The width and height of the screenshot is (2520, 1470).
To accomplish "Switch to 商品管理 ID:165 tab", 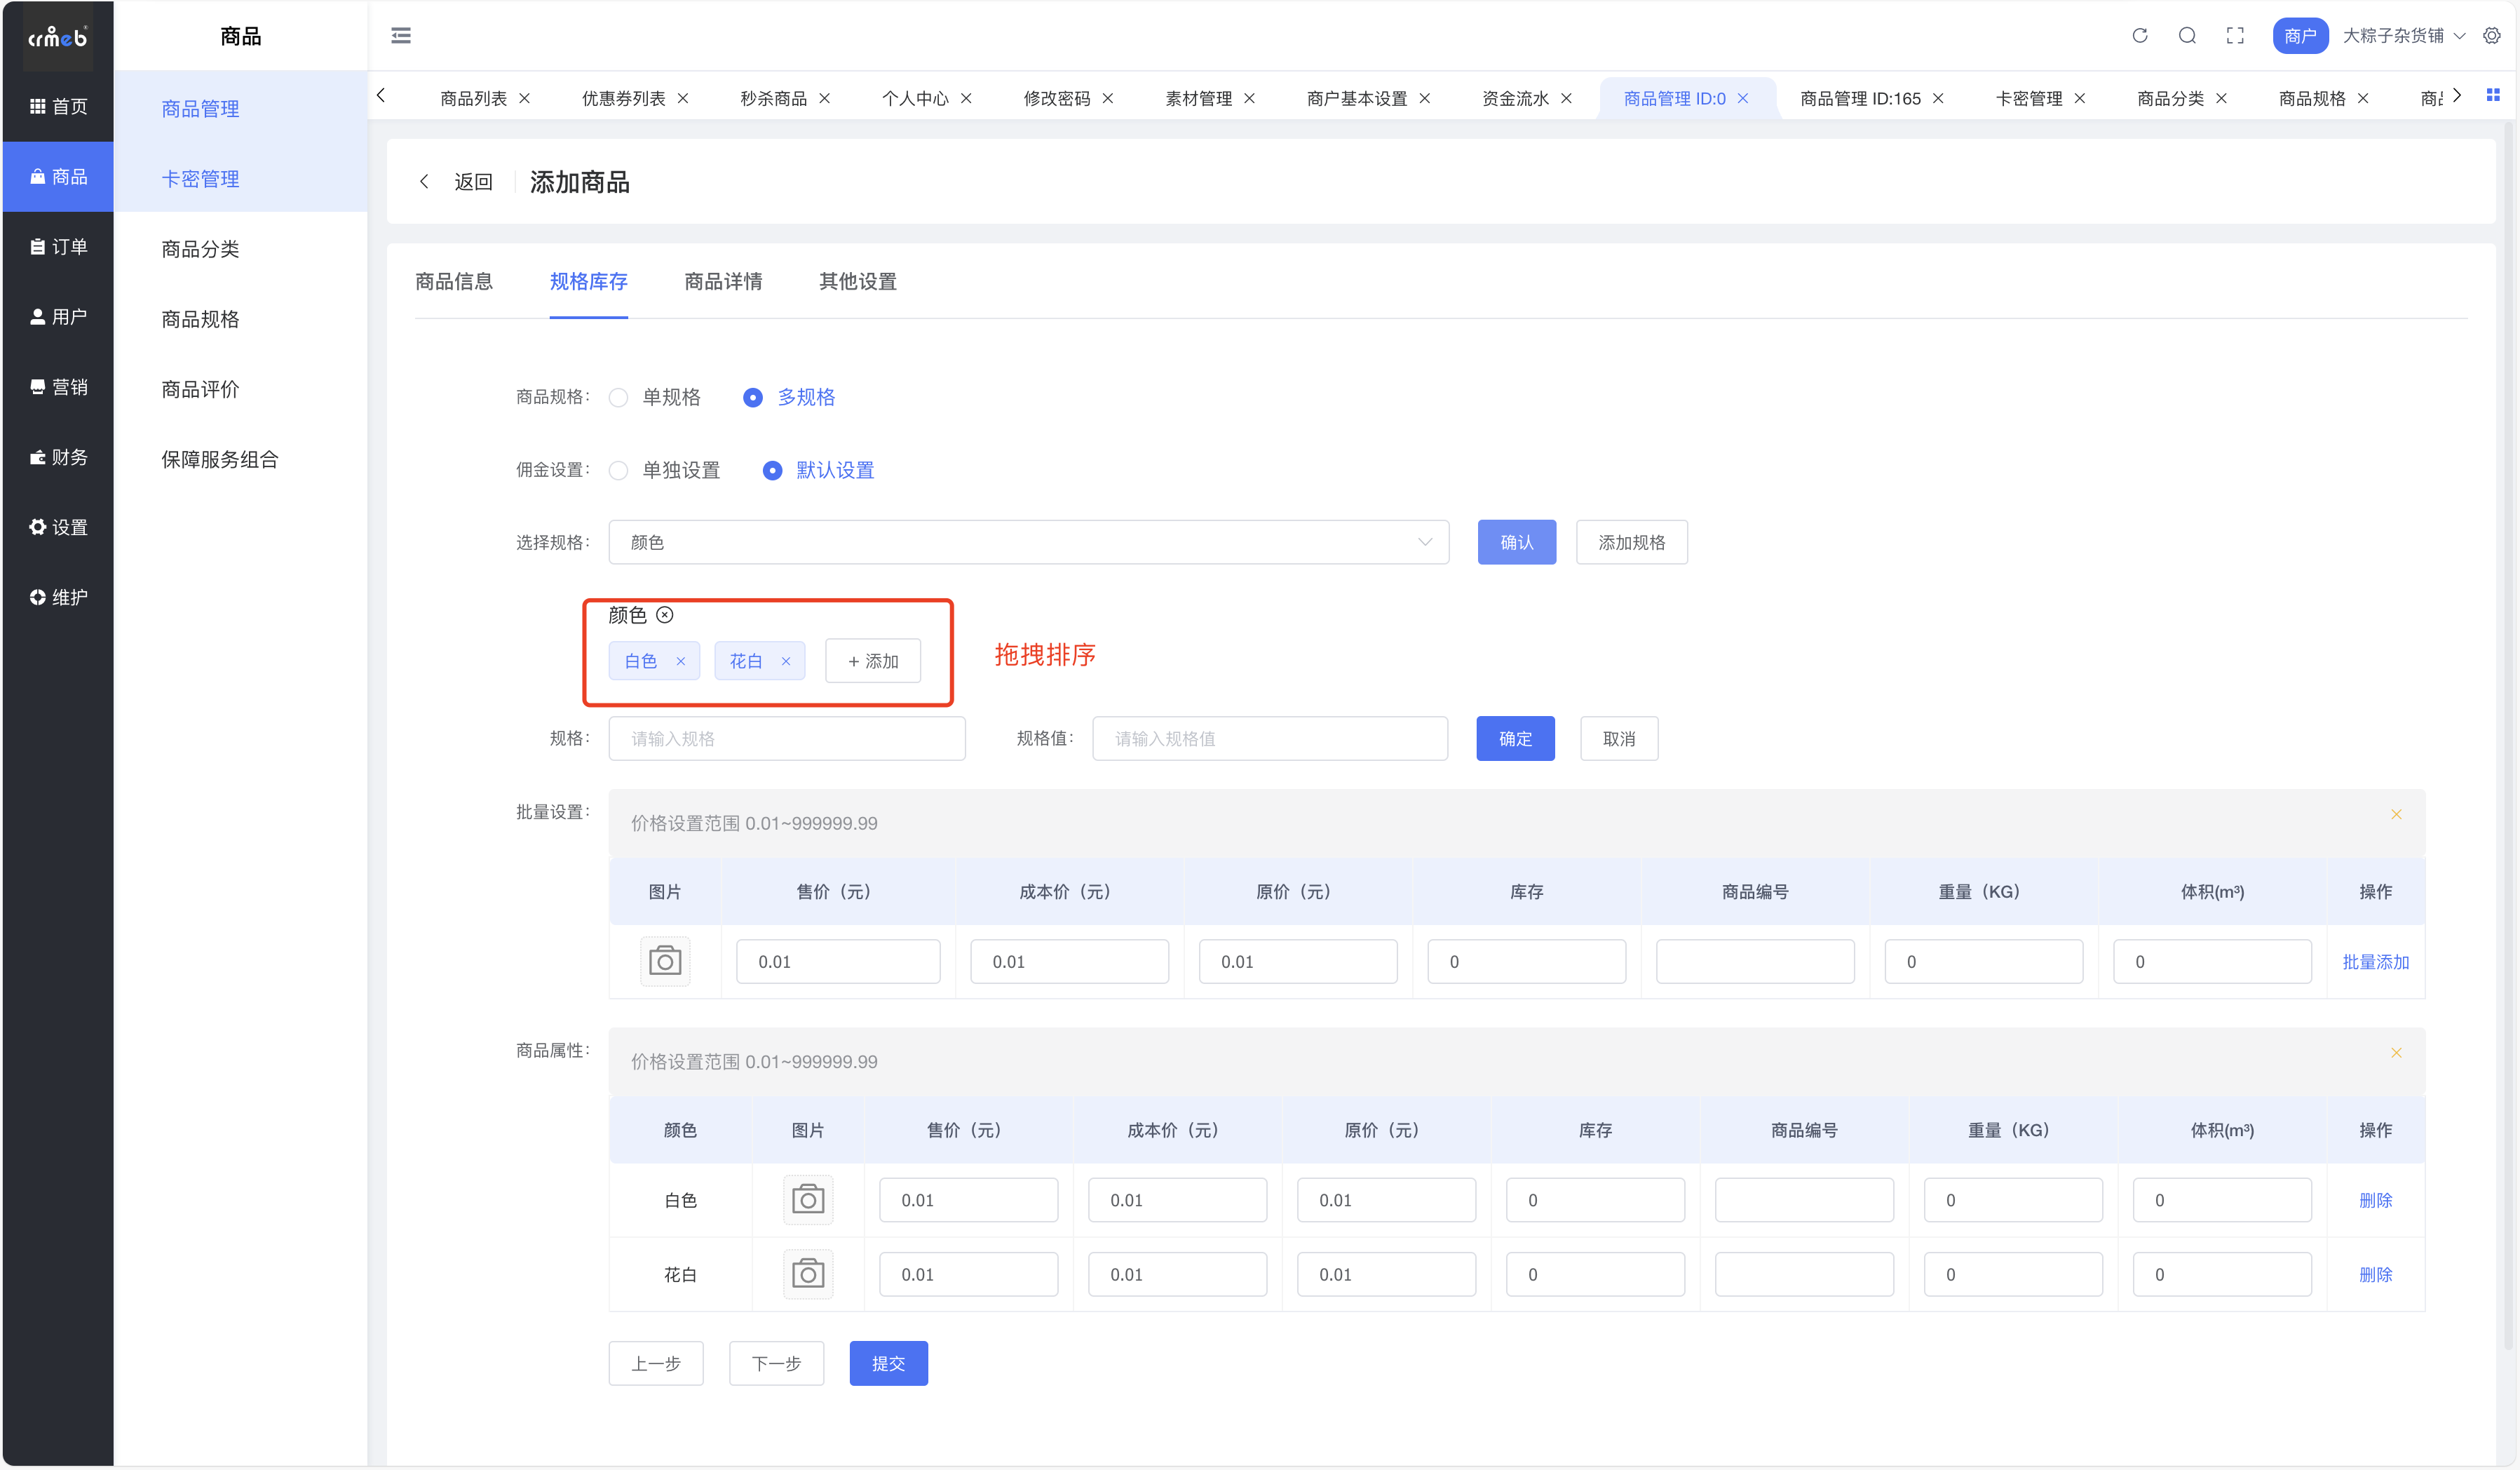I will 1860,98.
